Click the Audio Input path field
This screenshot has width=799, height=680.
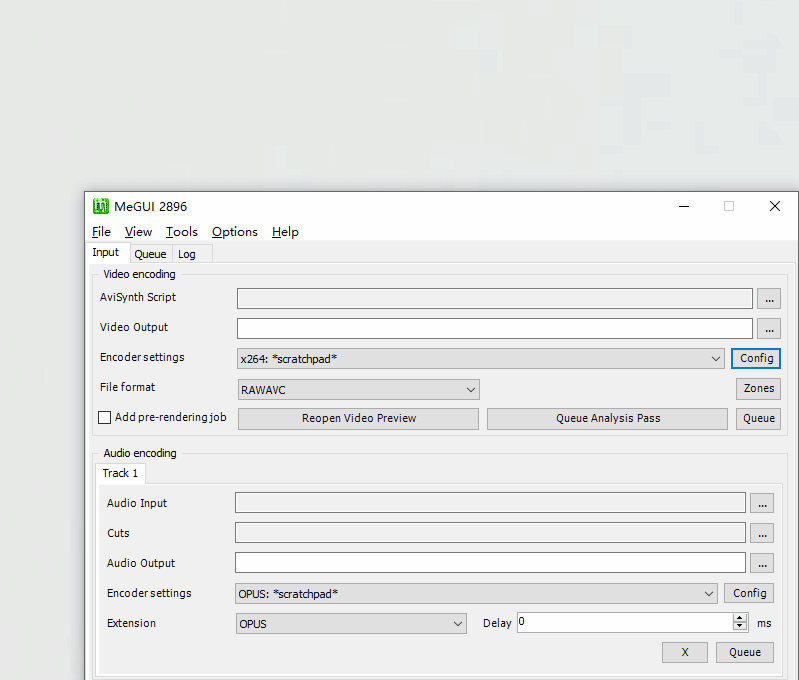(x=490, y=503)
